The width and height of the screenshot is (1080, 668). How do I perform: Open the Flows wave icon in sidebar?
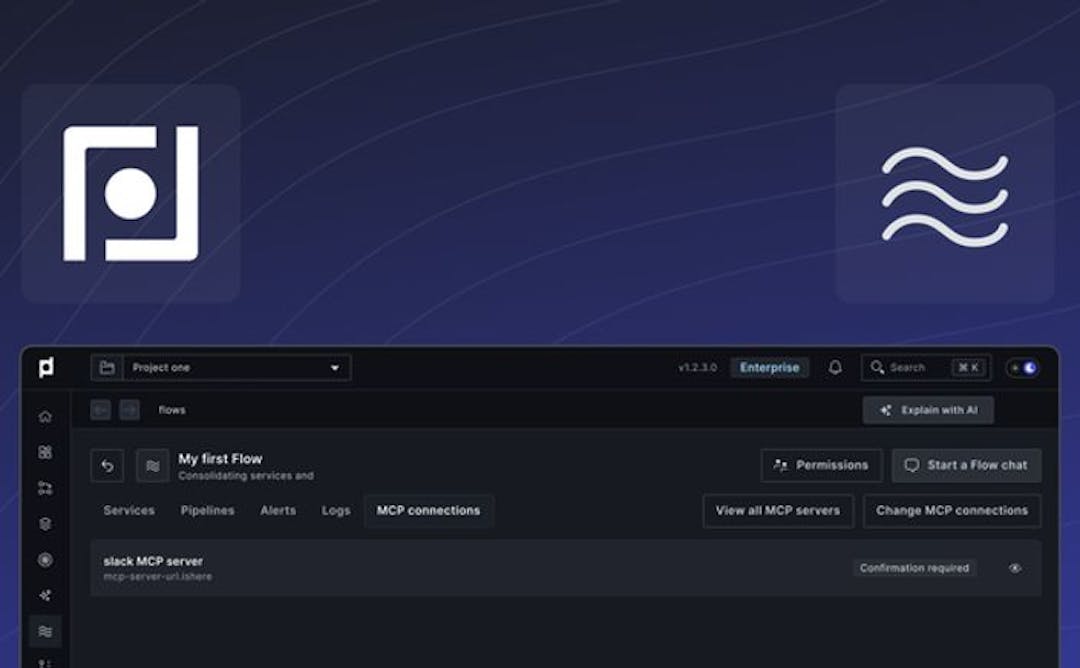pyautogui.click(x=45, y=632)
